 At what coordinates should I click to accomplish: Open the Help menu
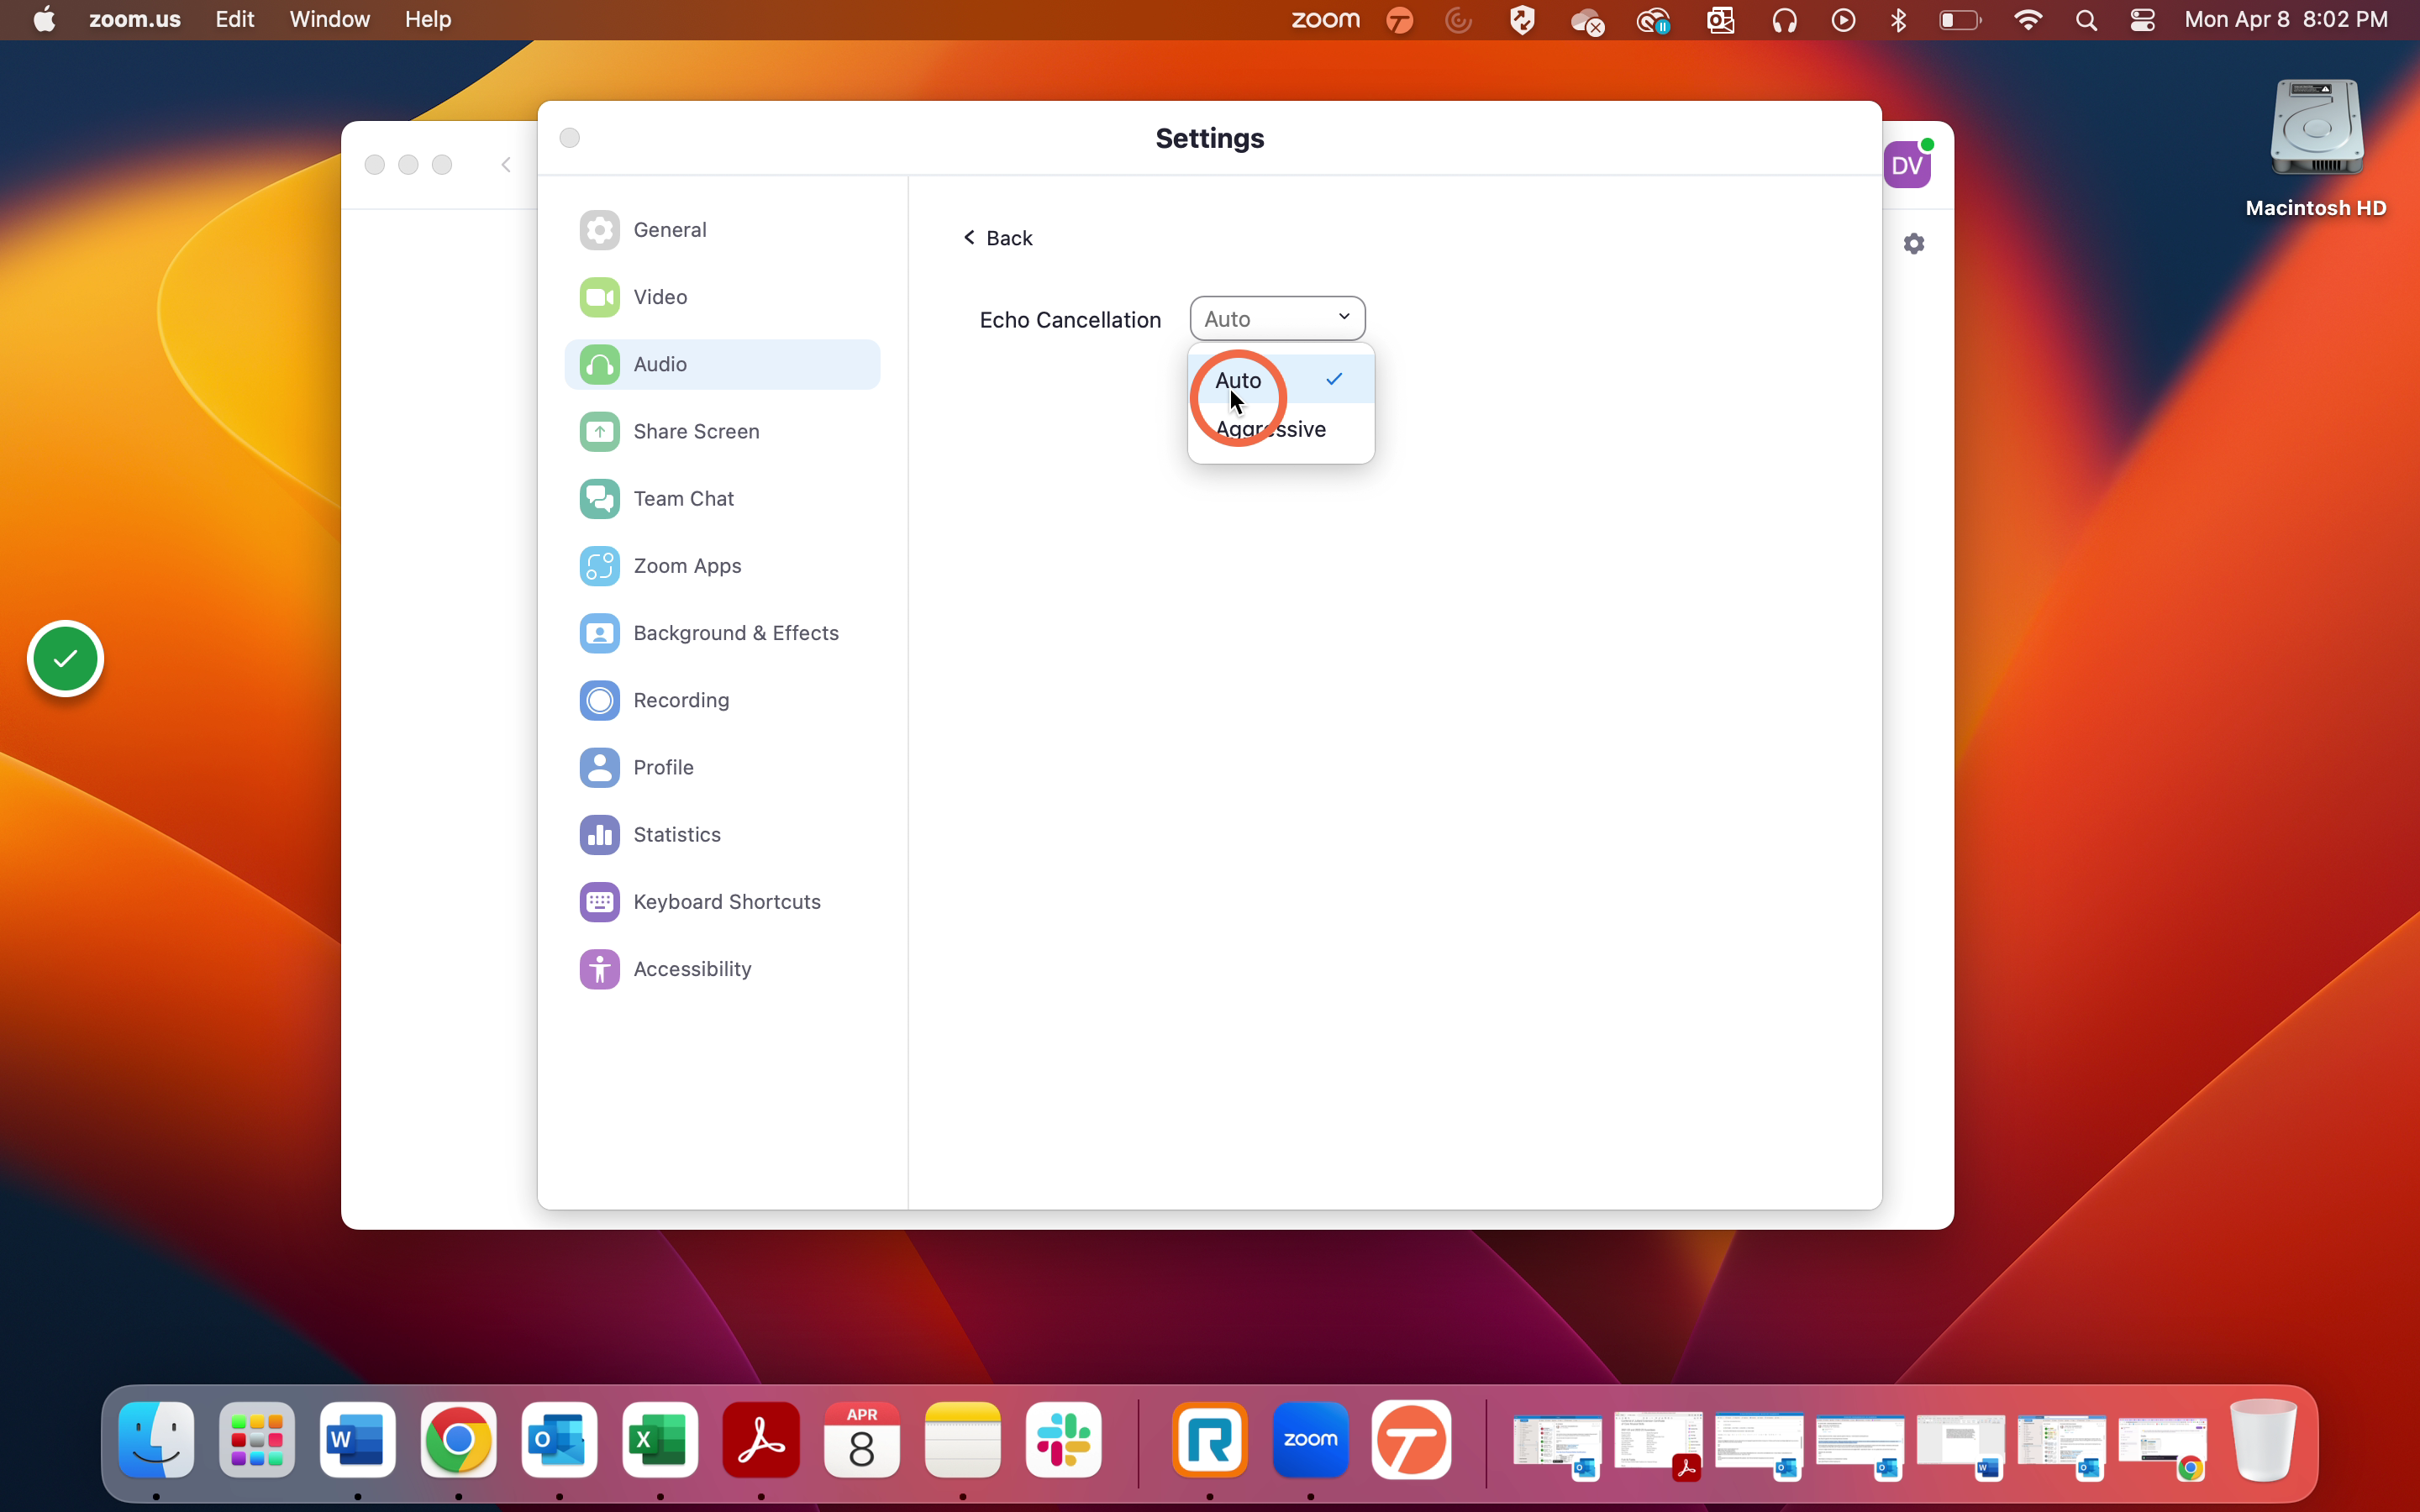click(428, 20)
